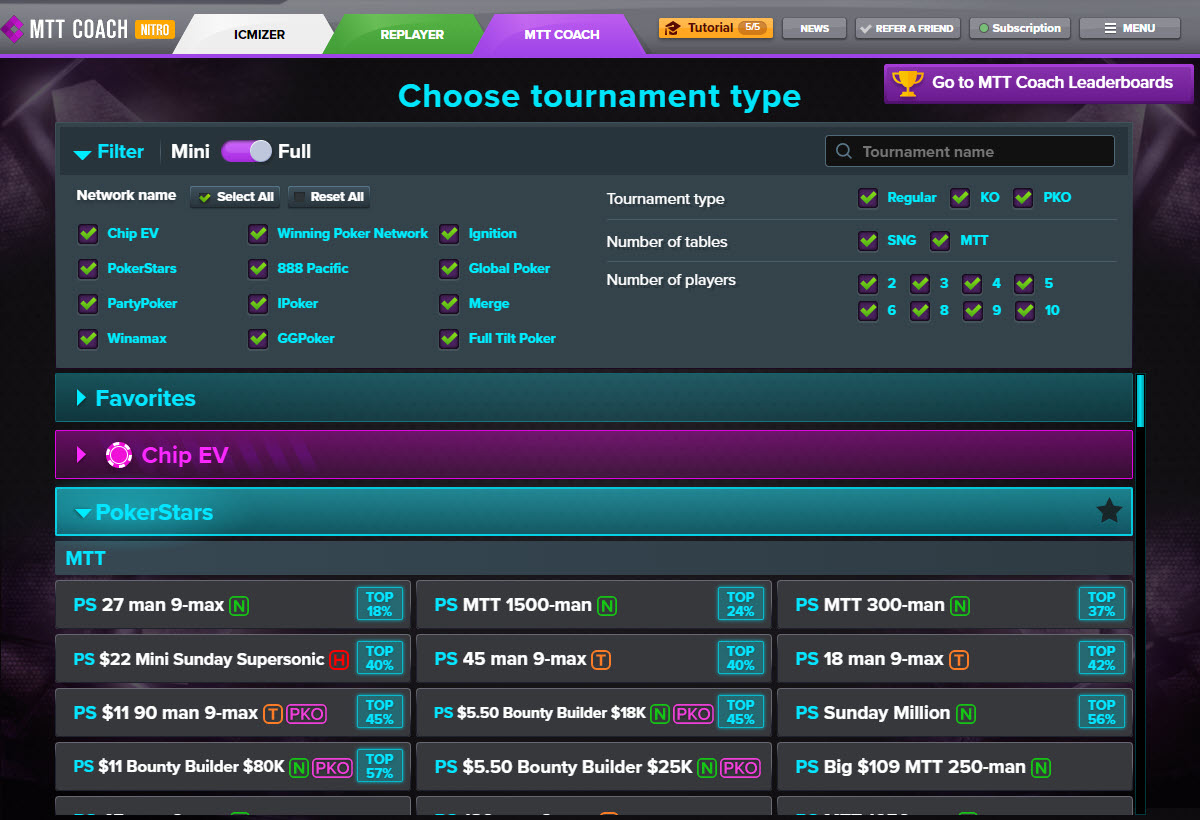Collapse the Filter panel
The height and width of the screenshot is (820, 1200).
click(x=109, y=152)
